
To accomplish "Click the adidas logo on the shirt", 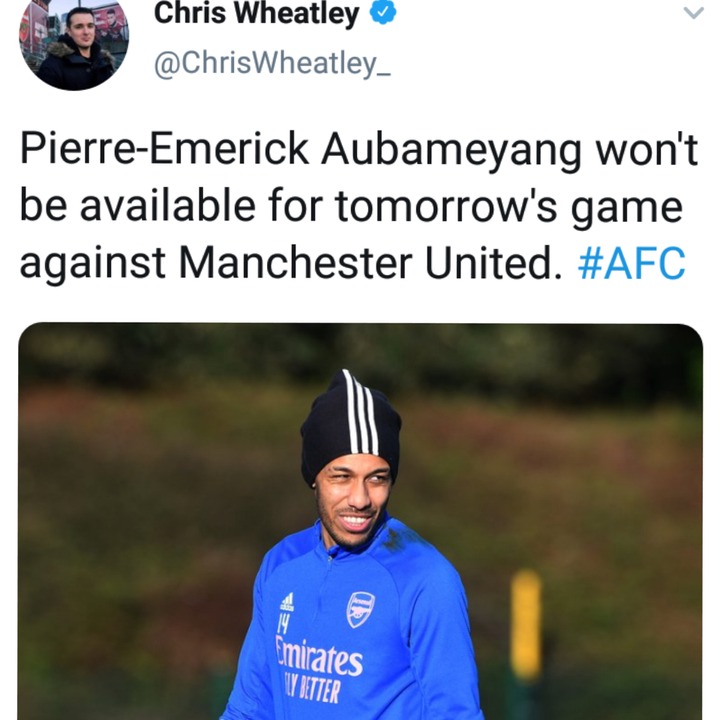I will pos(287,602).
